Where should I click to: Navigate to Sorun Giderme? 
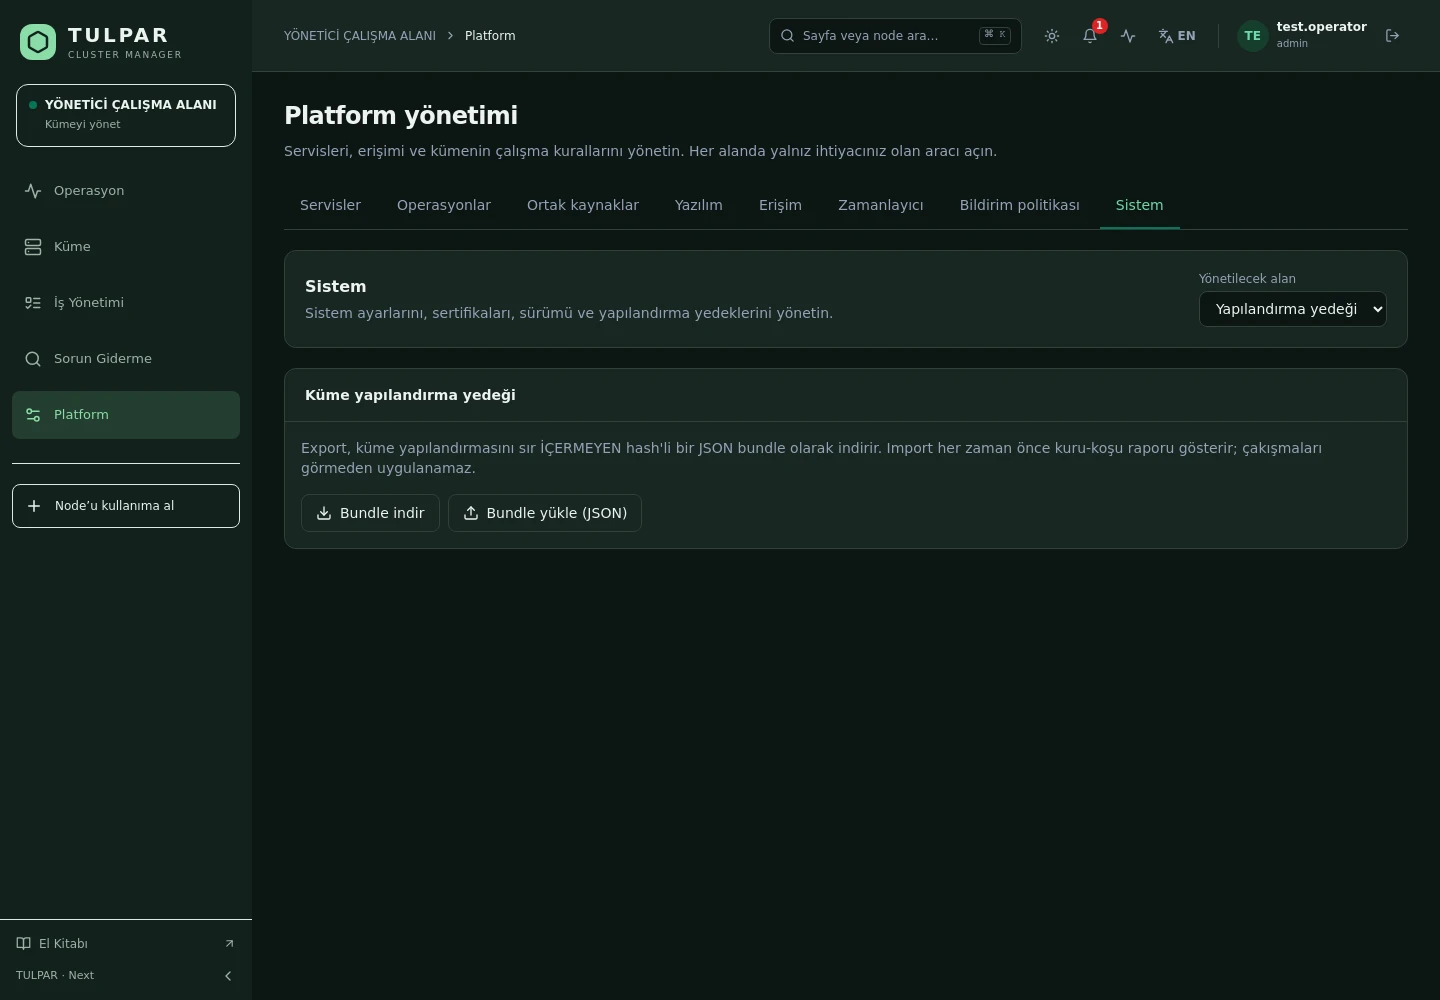126,359
